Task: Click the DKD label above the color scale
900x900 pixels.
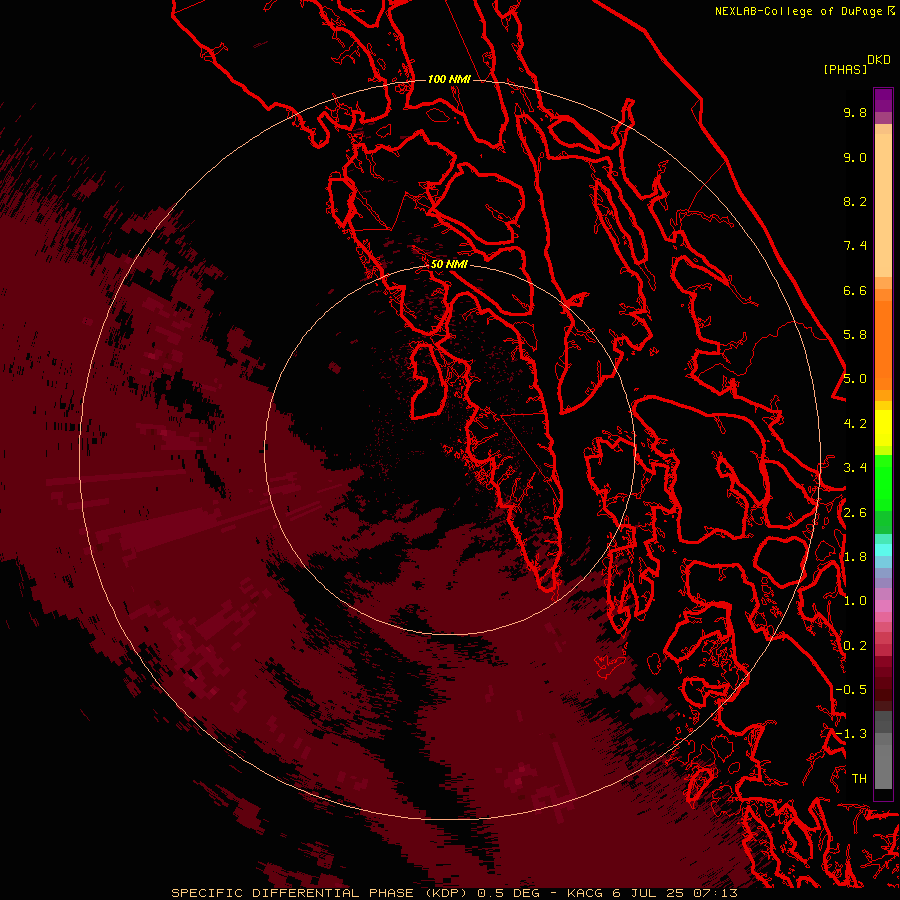Action: click(879, 60)
